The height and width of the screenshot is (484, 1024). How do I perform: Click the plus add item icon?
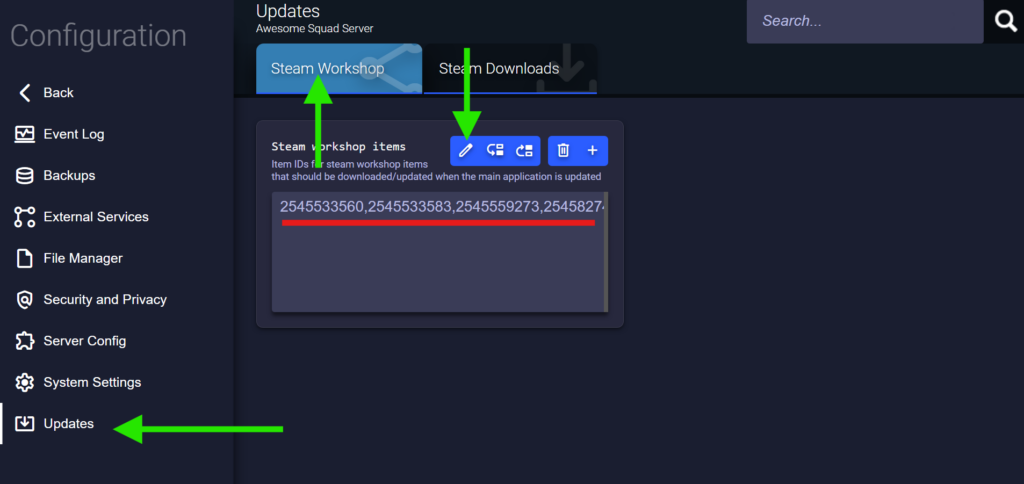(x=592, y=150)
